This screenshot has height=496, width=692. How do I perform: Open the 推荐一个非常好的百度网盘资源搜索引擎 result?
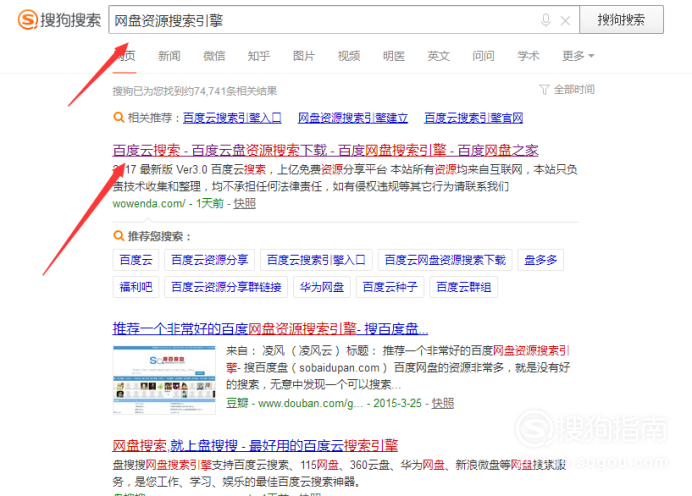click(x=270, y=329)
